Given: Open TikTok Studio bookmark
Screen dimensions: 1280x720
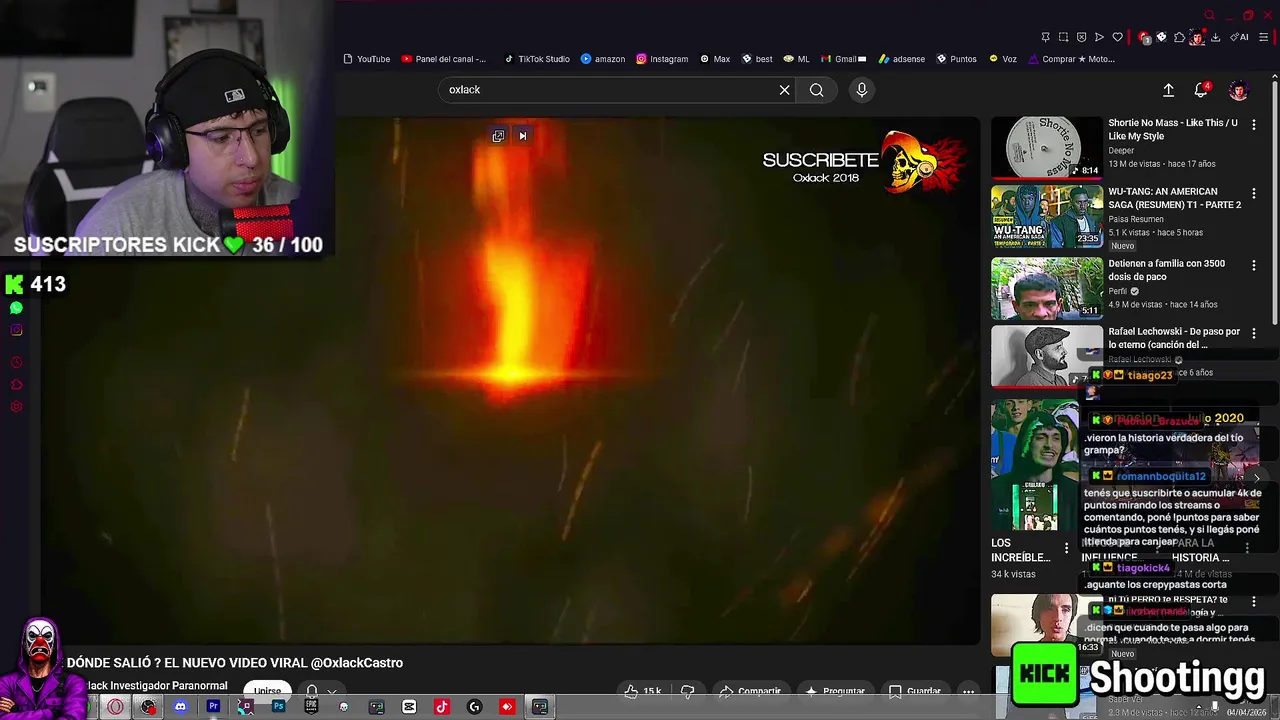Looking at the screenshot, I should tap(537, 59).
